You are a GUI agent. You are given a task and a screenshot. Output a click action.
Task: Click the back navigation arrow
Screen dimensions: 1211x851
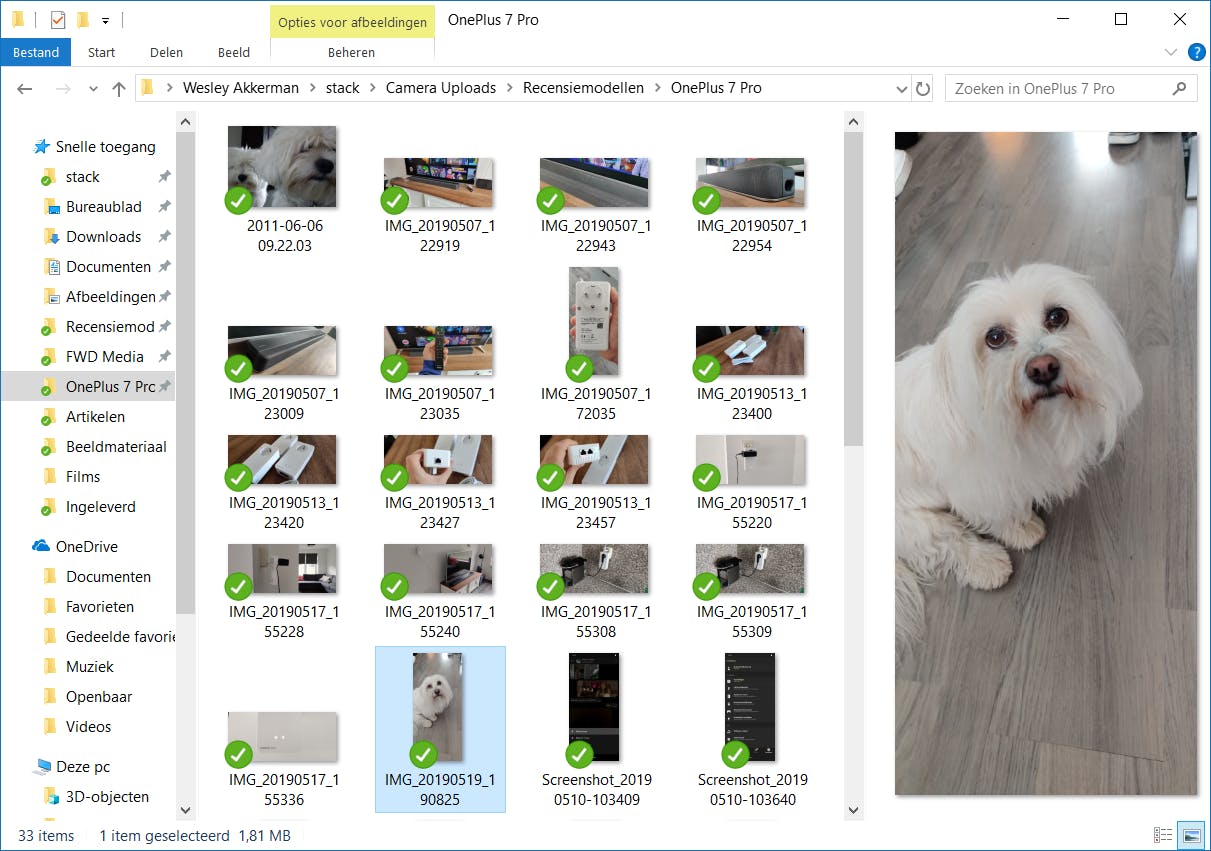(24, 88)
